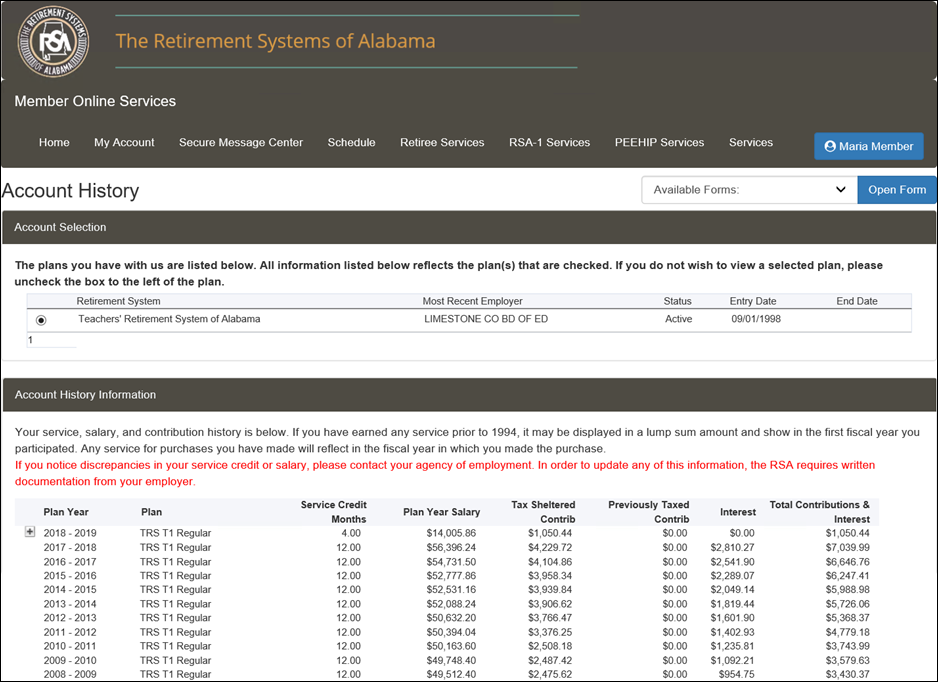Open the Available Forms dropdown
The height and width of the screenshot is (682, 938).
point(750,190)
